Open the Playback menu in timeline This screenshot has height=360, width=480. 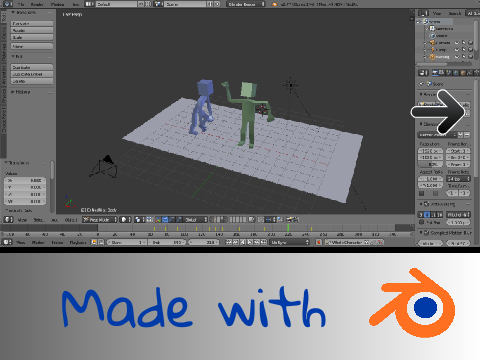click(78, 242)
